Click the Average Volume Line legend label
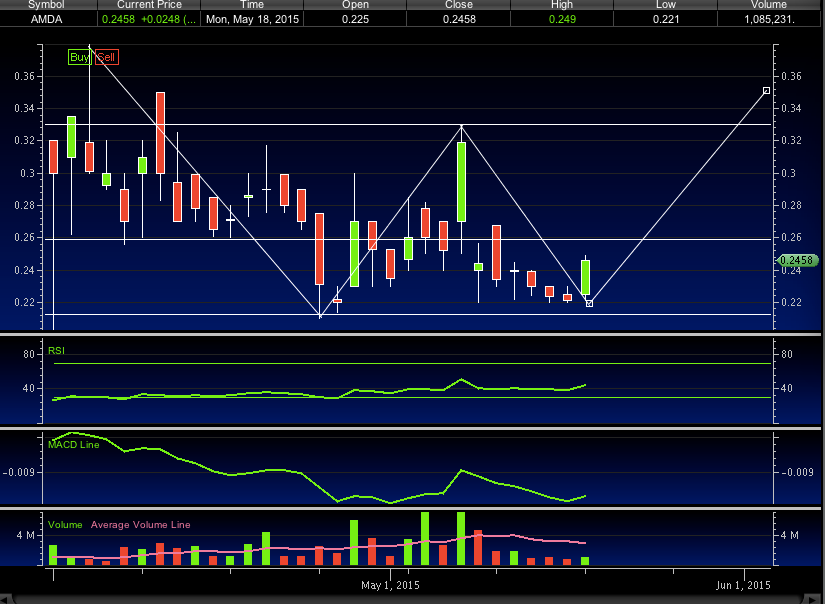 [140, 525]
